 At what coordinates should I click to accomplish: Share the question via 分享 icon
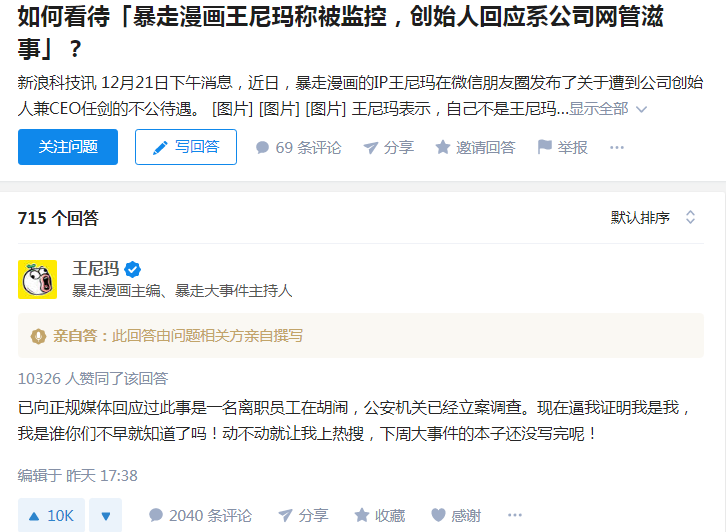[x=371, y=148]
